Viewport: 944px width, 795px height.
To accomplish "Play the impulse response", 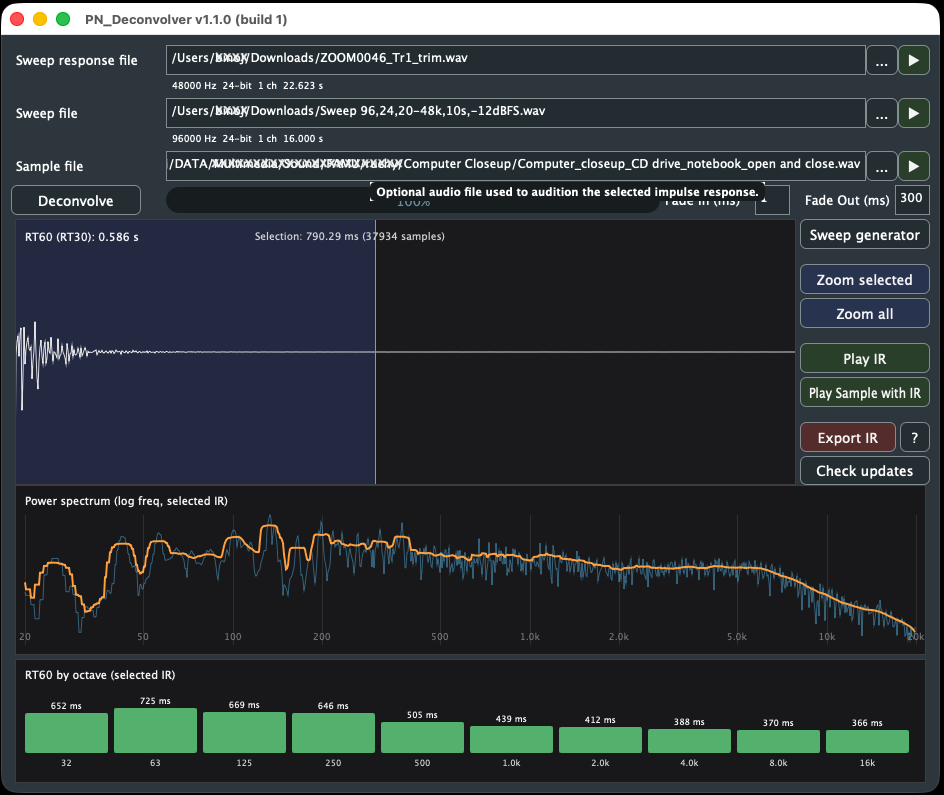I will (865, 359).
